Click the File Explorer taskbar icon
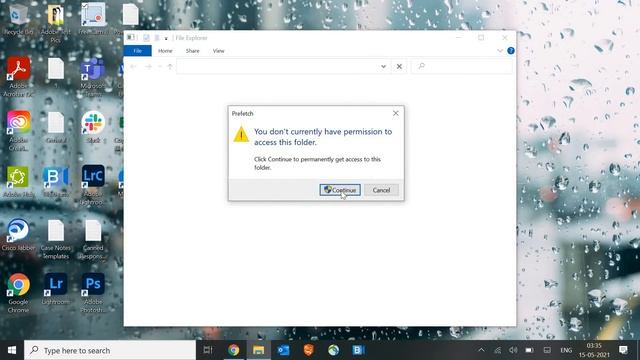Screen dimensions: 640x360 [258, 350]
